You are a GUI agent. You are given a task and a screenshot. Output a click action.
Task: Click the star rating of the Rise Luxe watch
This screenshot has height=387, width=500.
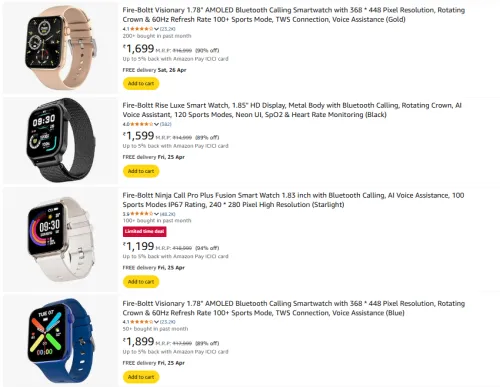pos(141,124)
